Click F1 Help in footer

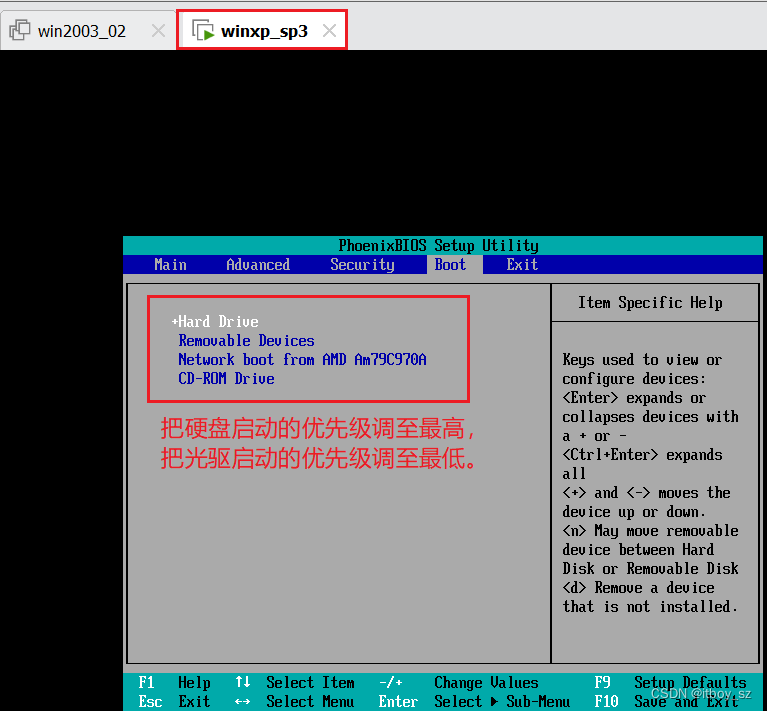tap(174, 682)
